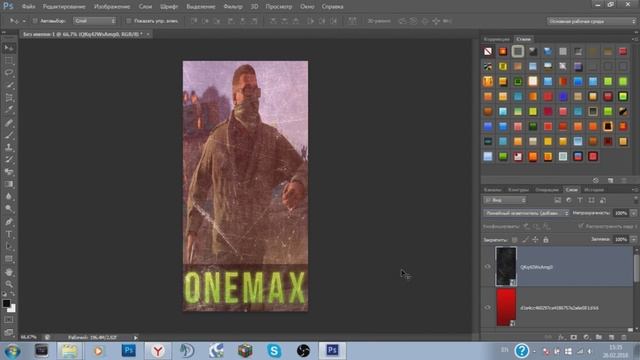The width and height of the screenshot is (640, 360).
Task: Select the Hand tool
Action: (9, 272)
